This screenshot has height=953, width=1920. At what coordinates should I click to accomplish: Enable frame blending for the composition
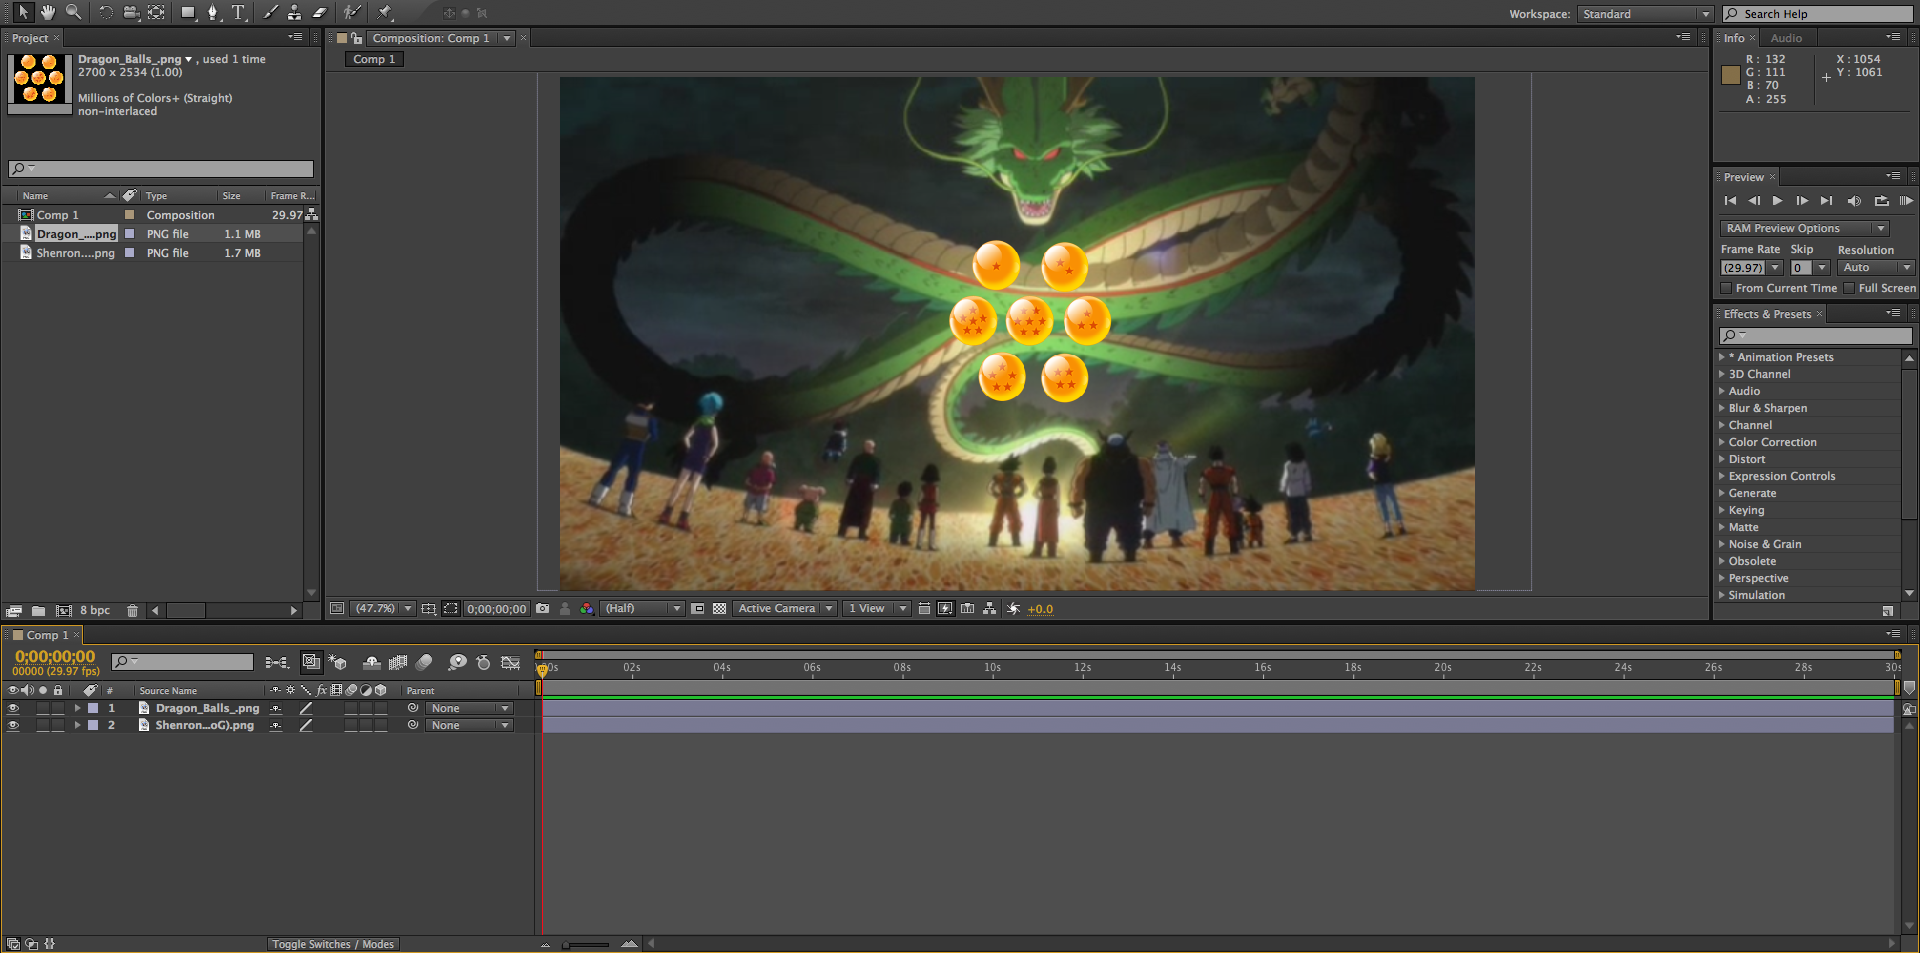coord(398,662)
